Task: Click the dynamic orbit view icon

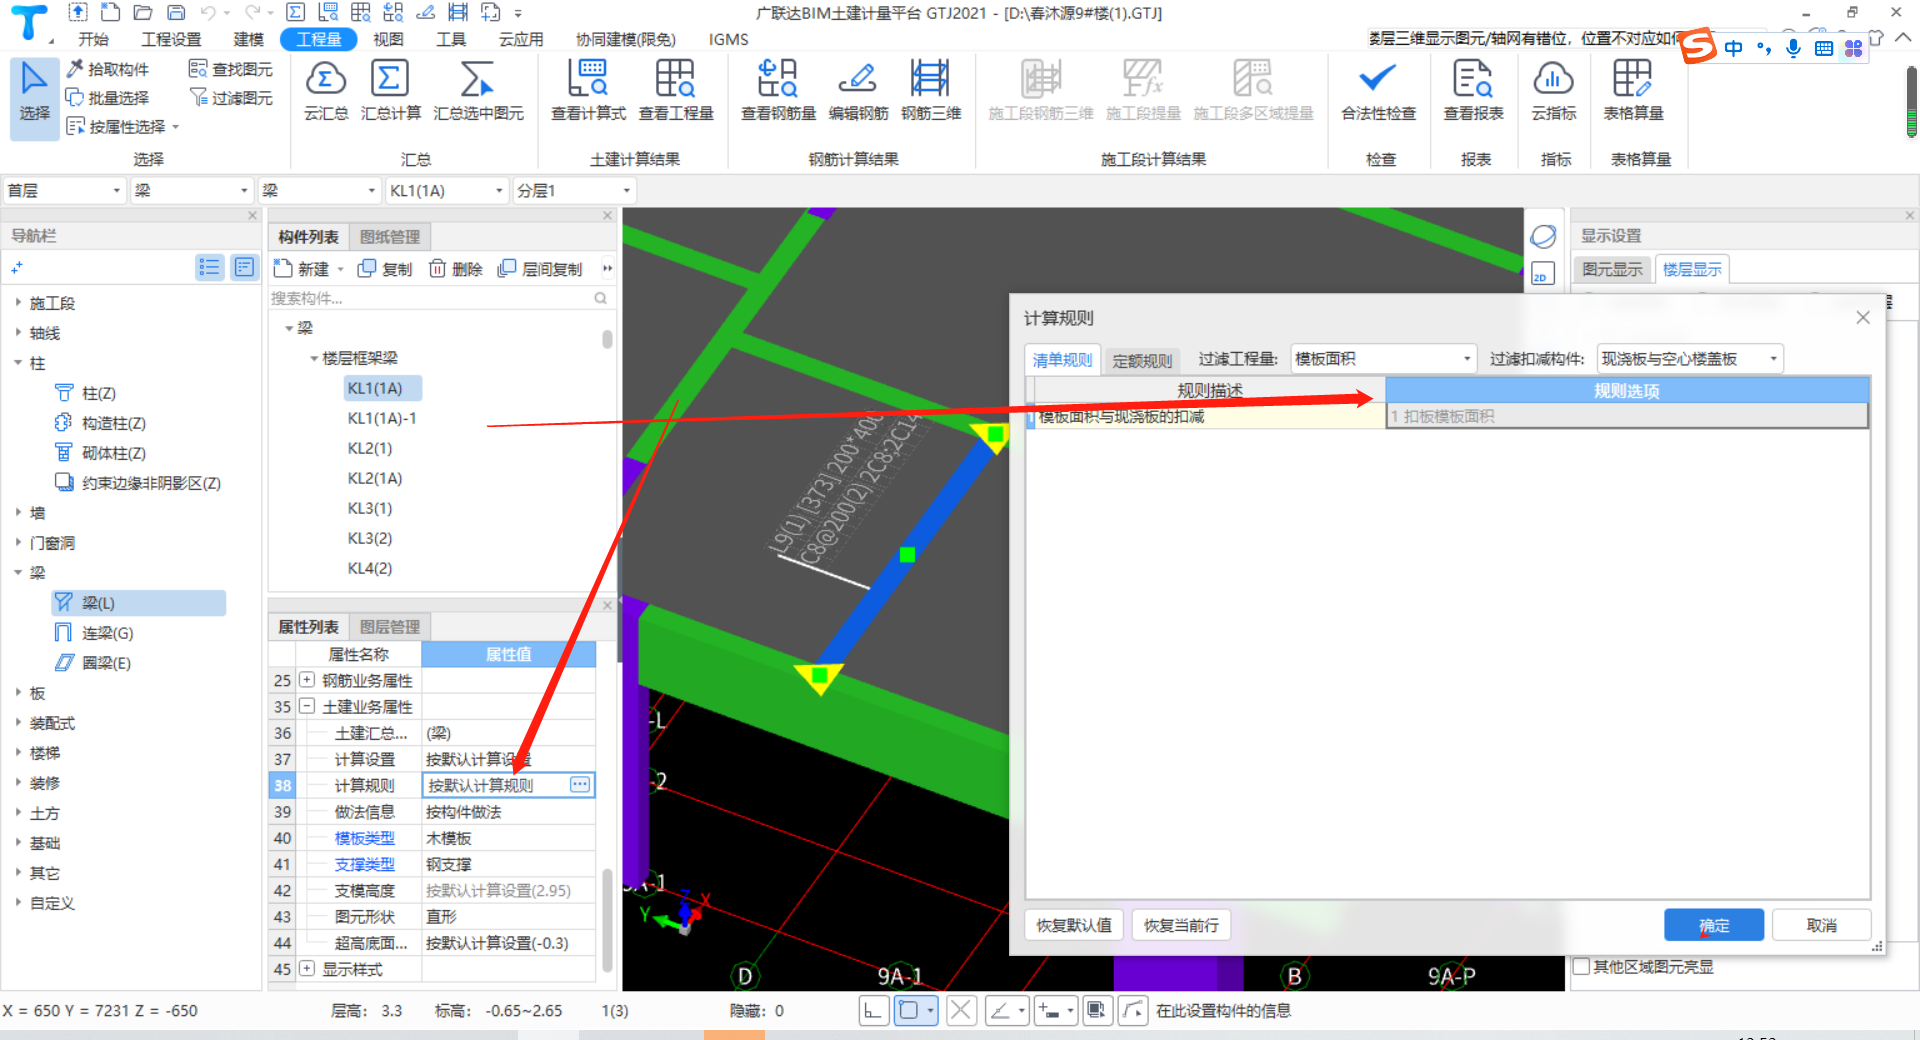Action: point(1543,237)
